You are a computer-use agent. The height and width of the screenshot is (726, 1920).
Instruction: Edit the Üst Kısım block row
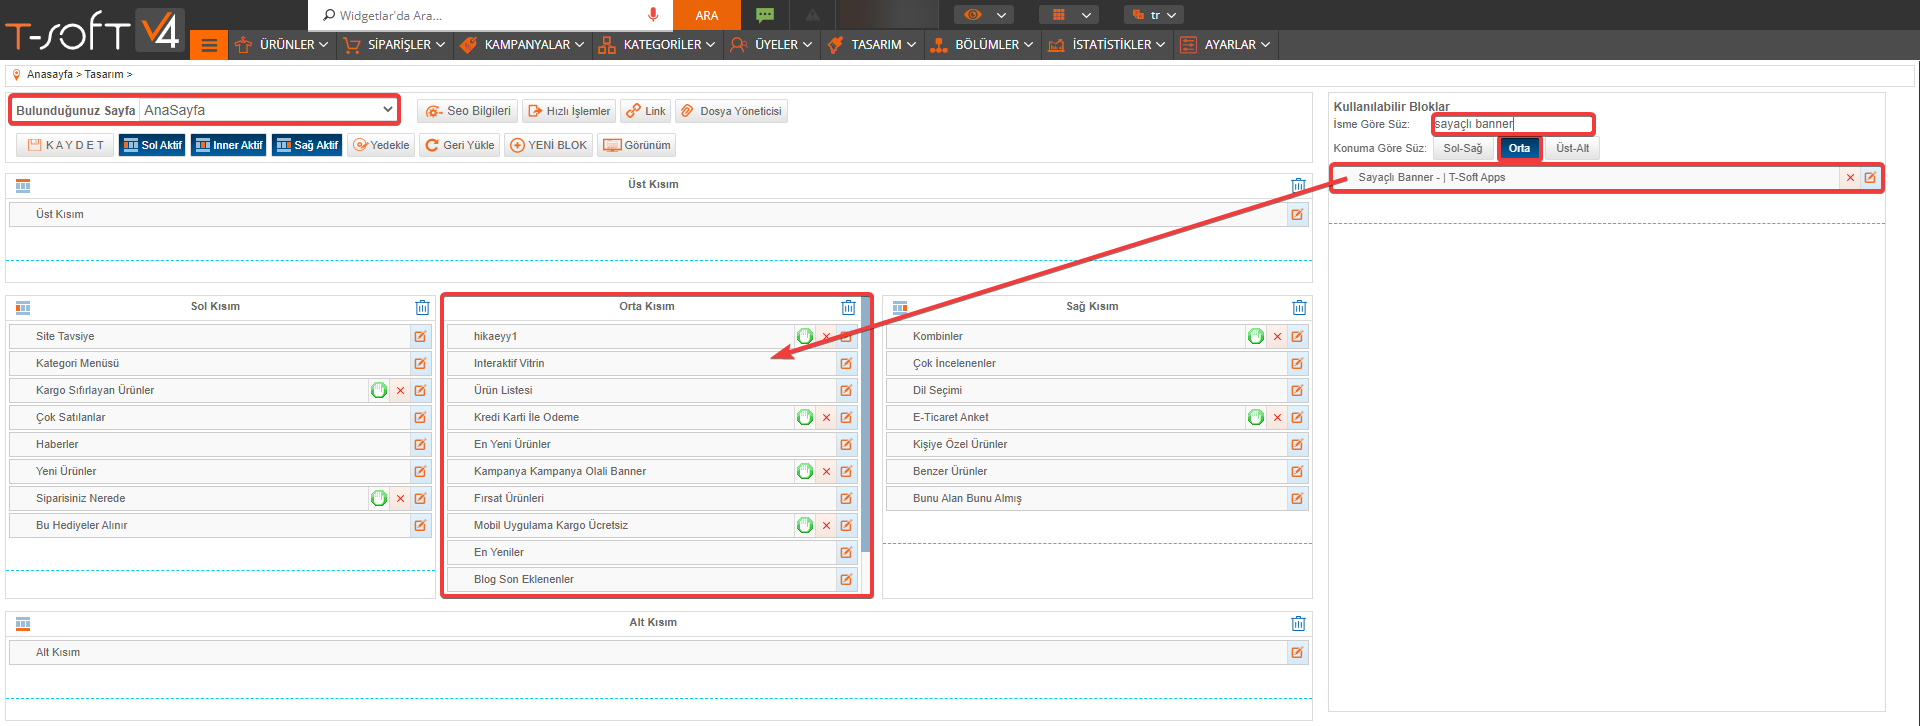tap(1297, 214)
